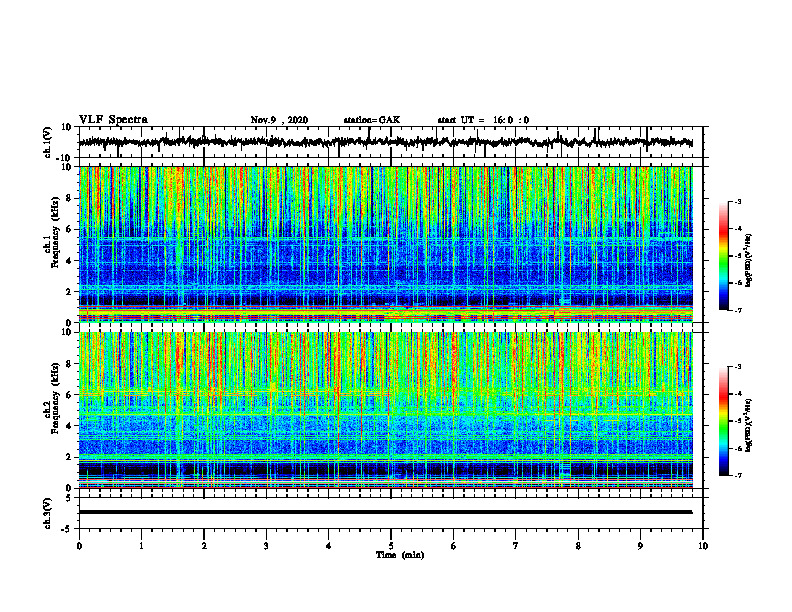Click time axis tick label 7

point(516,546)
